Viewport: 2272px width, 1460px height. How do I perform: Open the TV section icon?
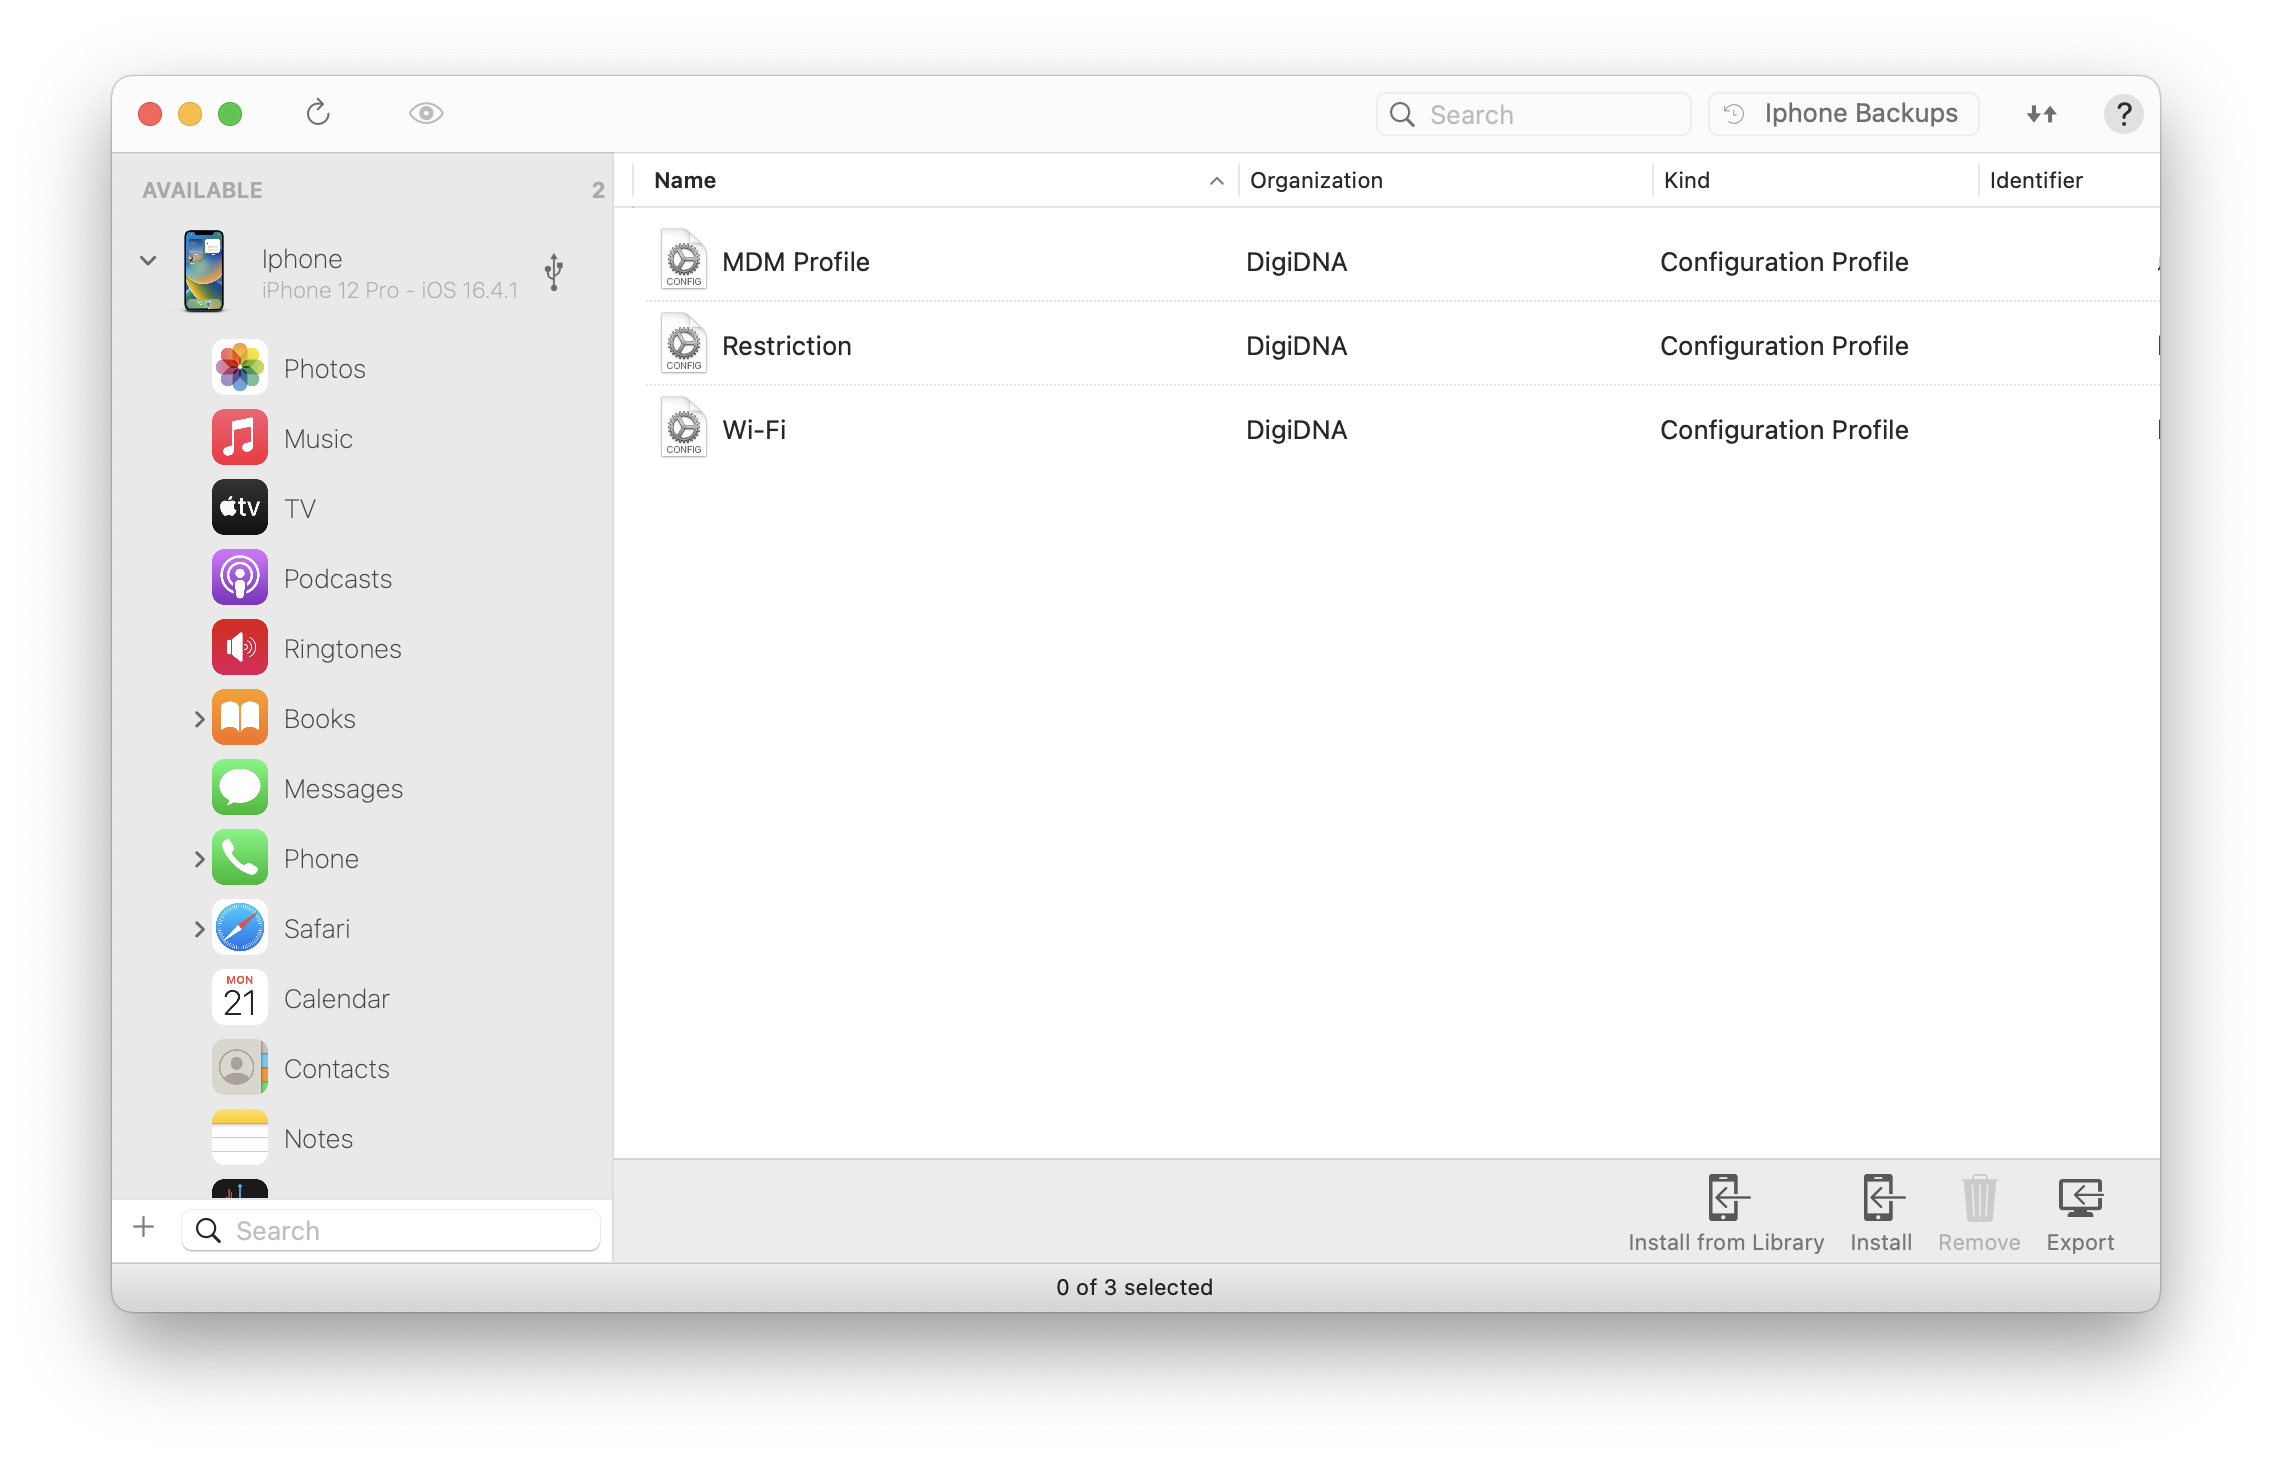click(240, 508)
